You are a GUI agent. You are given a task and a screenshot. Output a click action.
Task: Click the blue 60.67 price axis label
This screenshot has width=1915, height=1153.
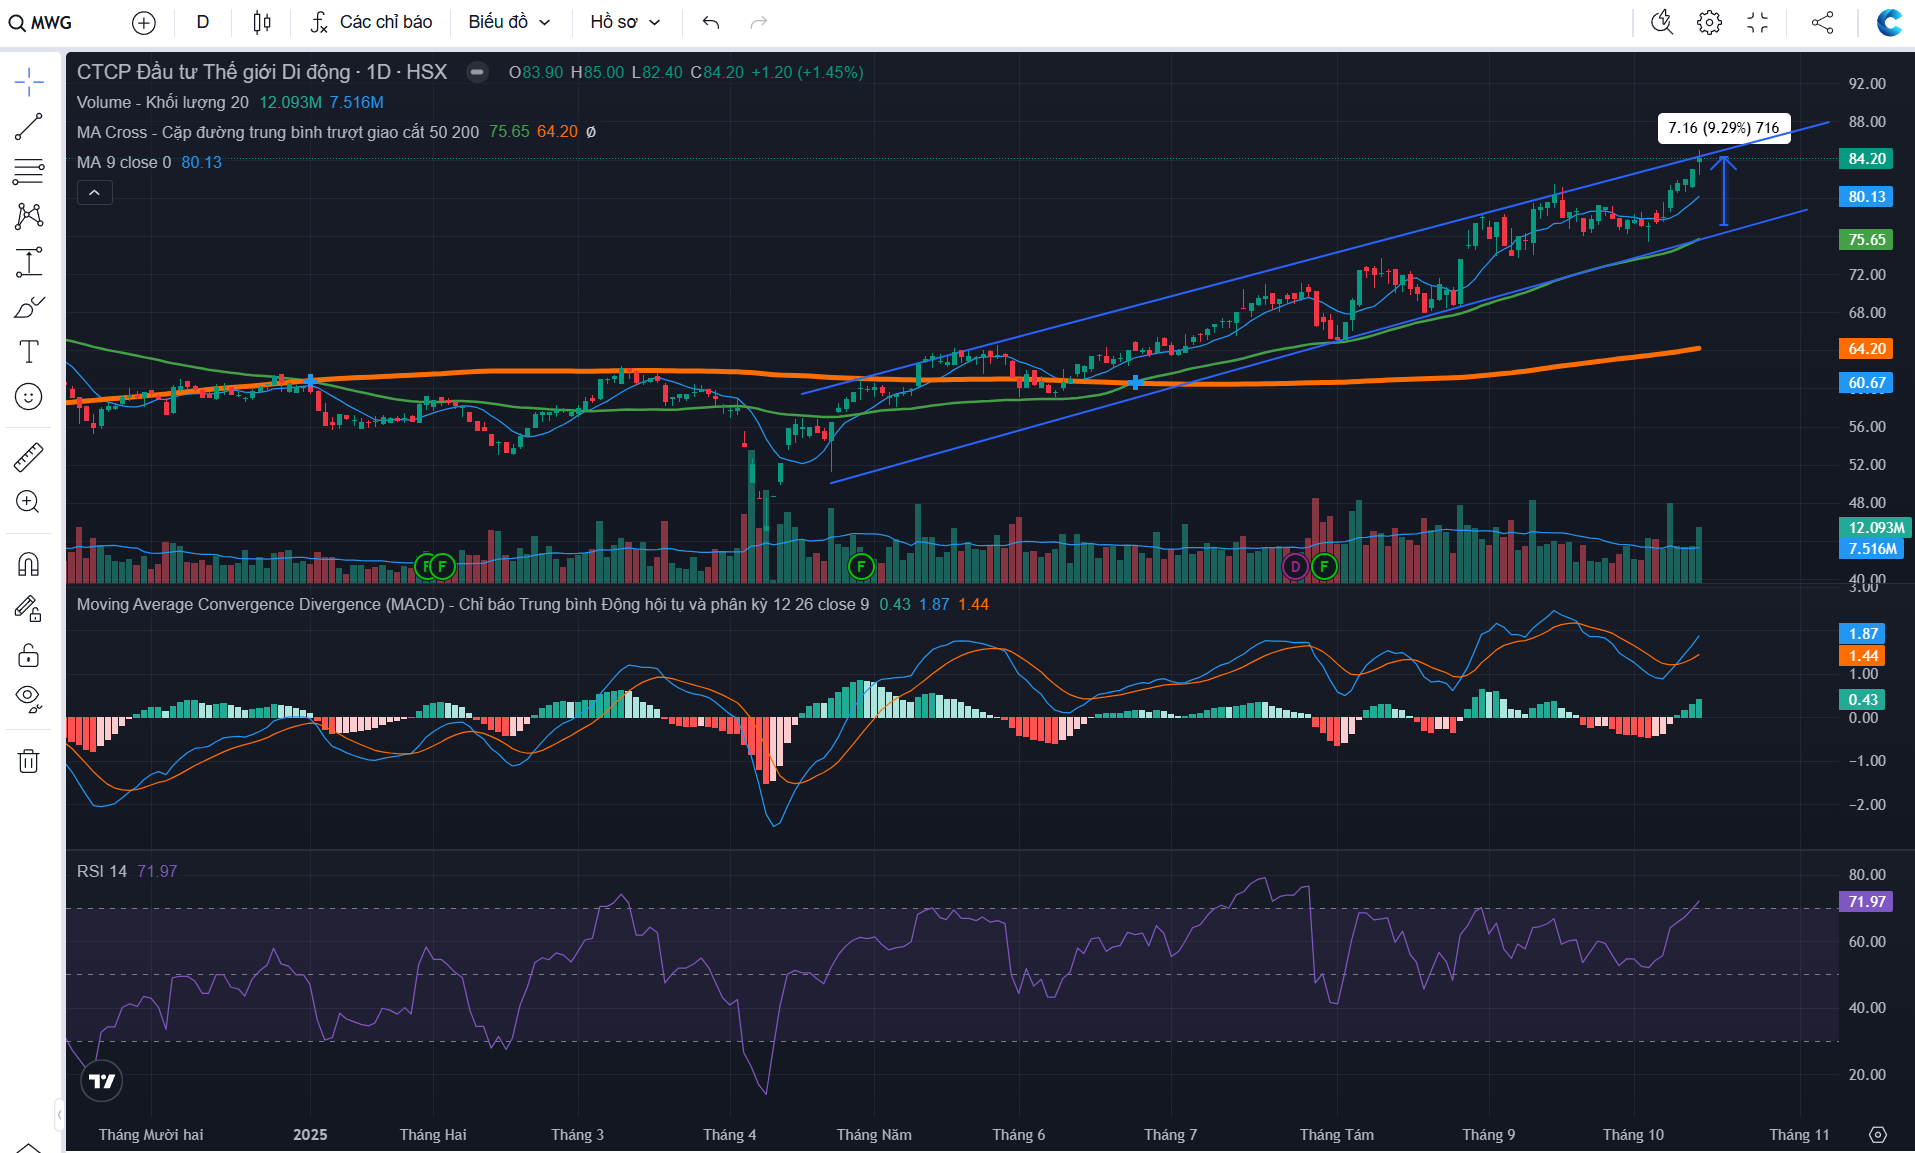(1866, 383)
